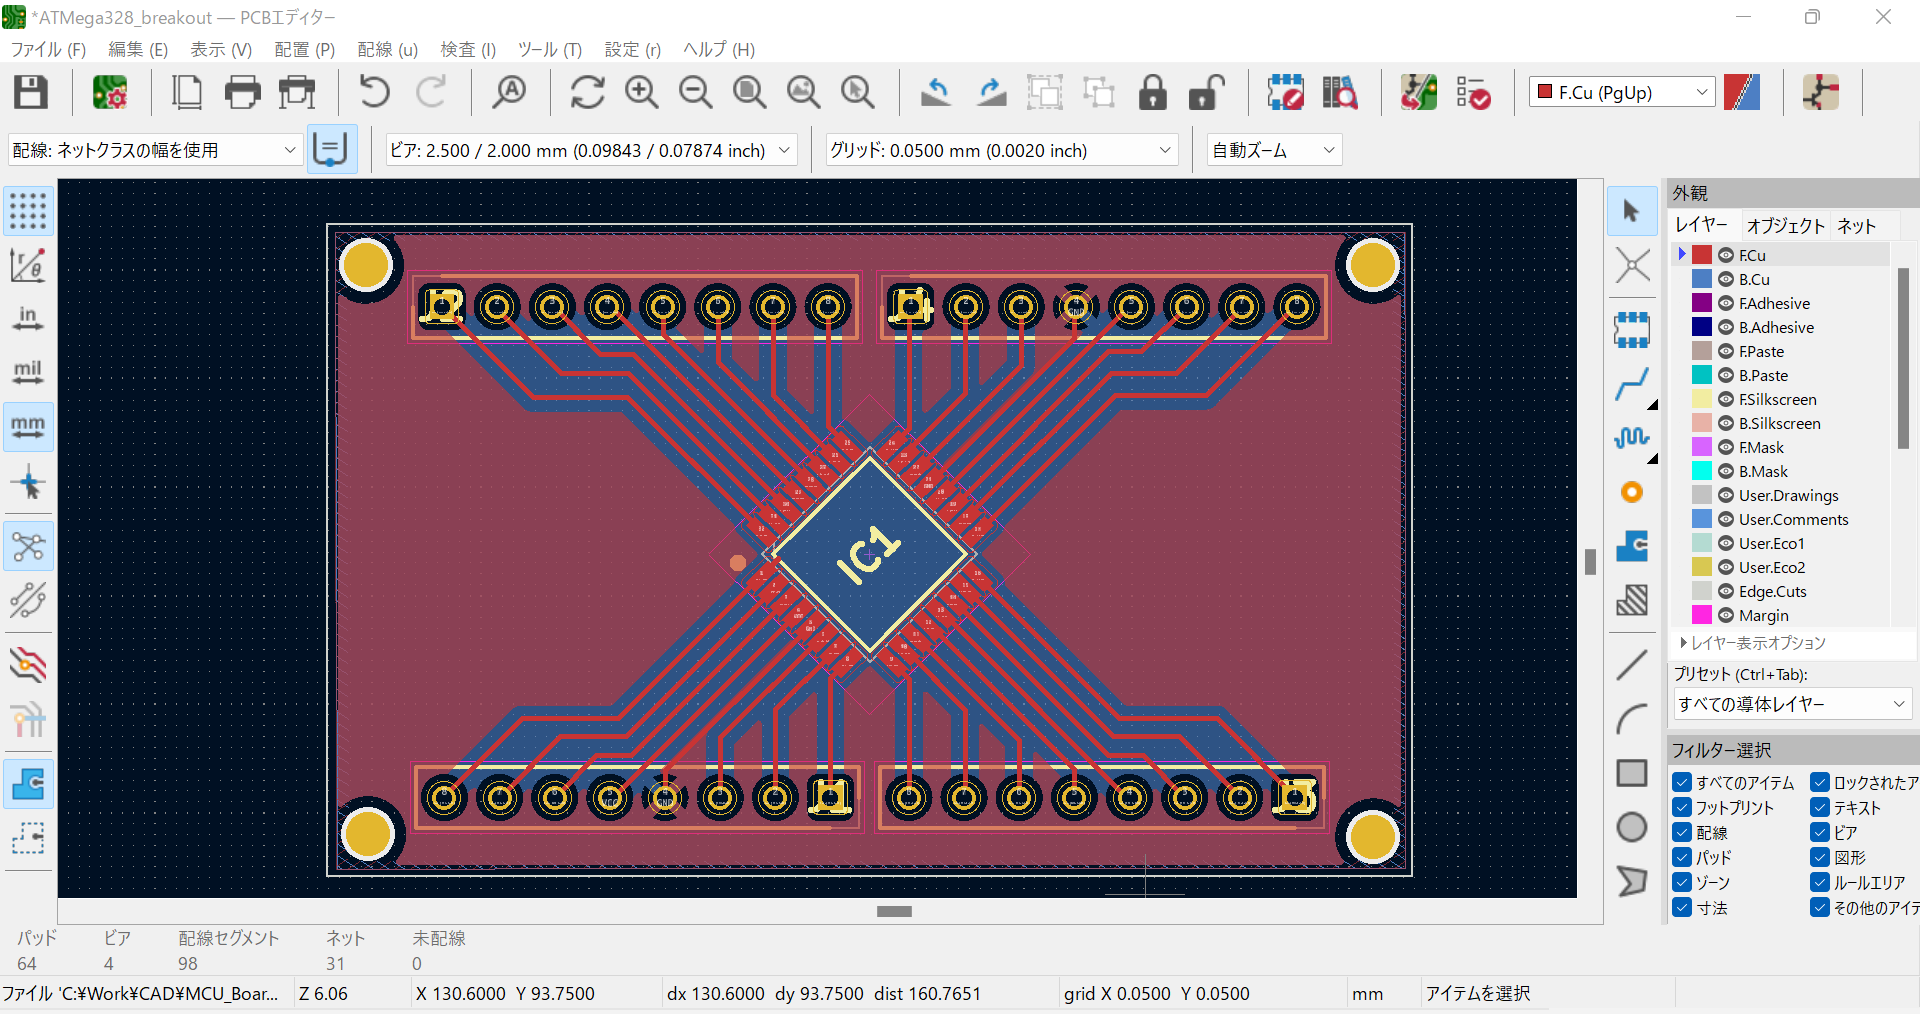The image size is (1920, 1014).
Task: Open board setup icon
Action: (110, 92)
